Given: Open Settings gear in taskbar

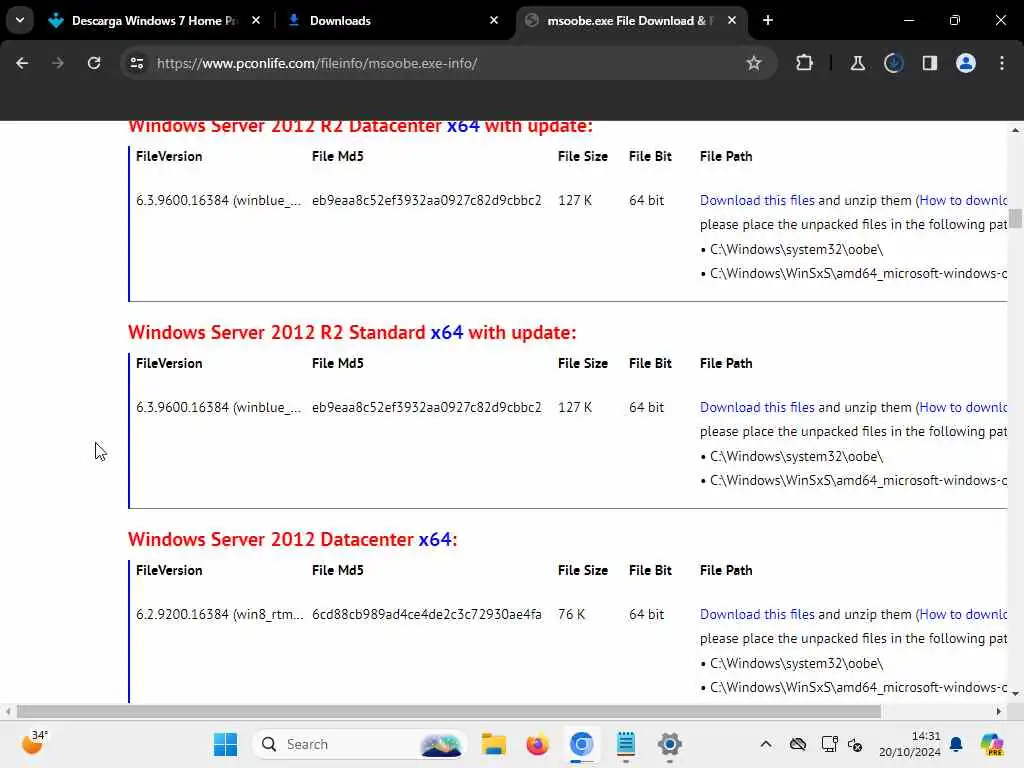Looking at the screenshot, I should (x=669, y=744).
